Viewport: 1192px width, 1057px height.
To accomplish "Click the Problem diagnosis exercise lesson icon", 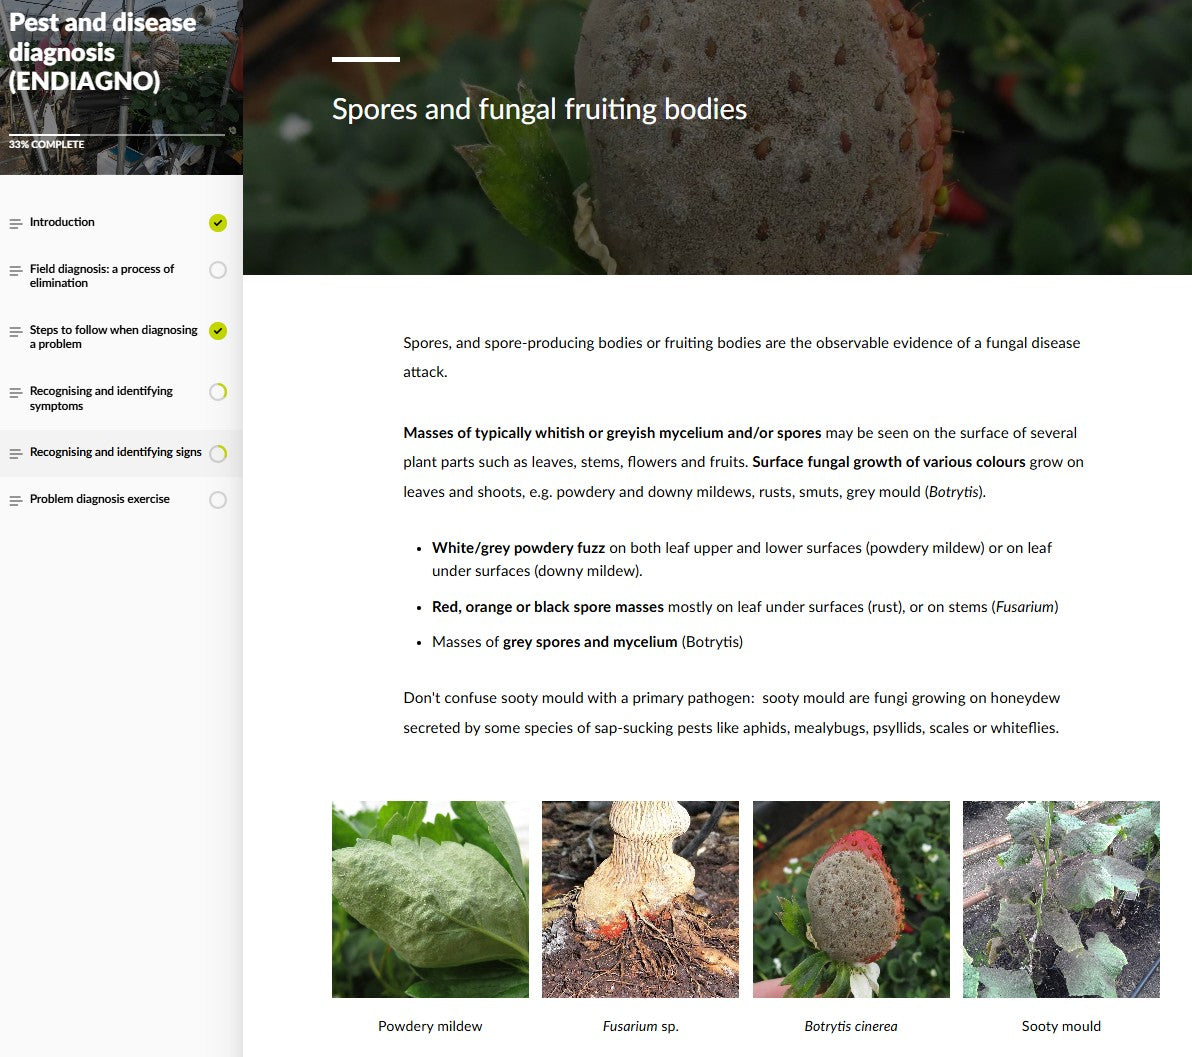I will click(15, 499).
